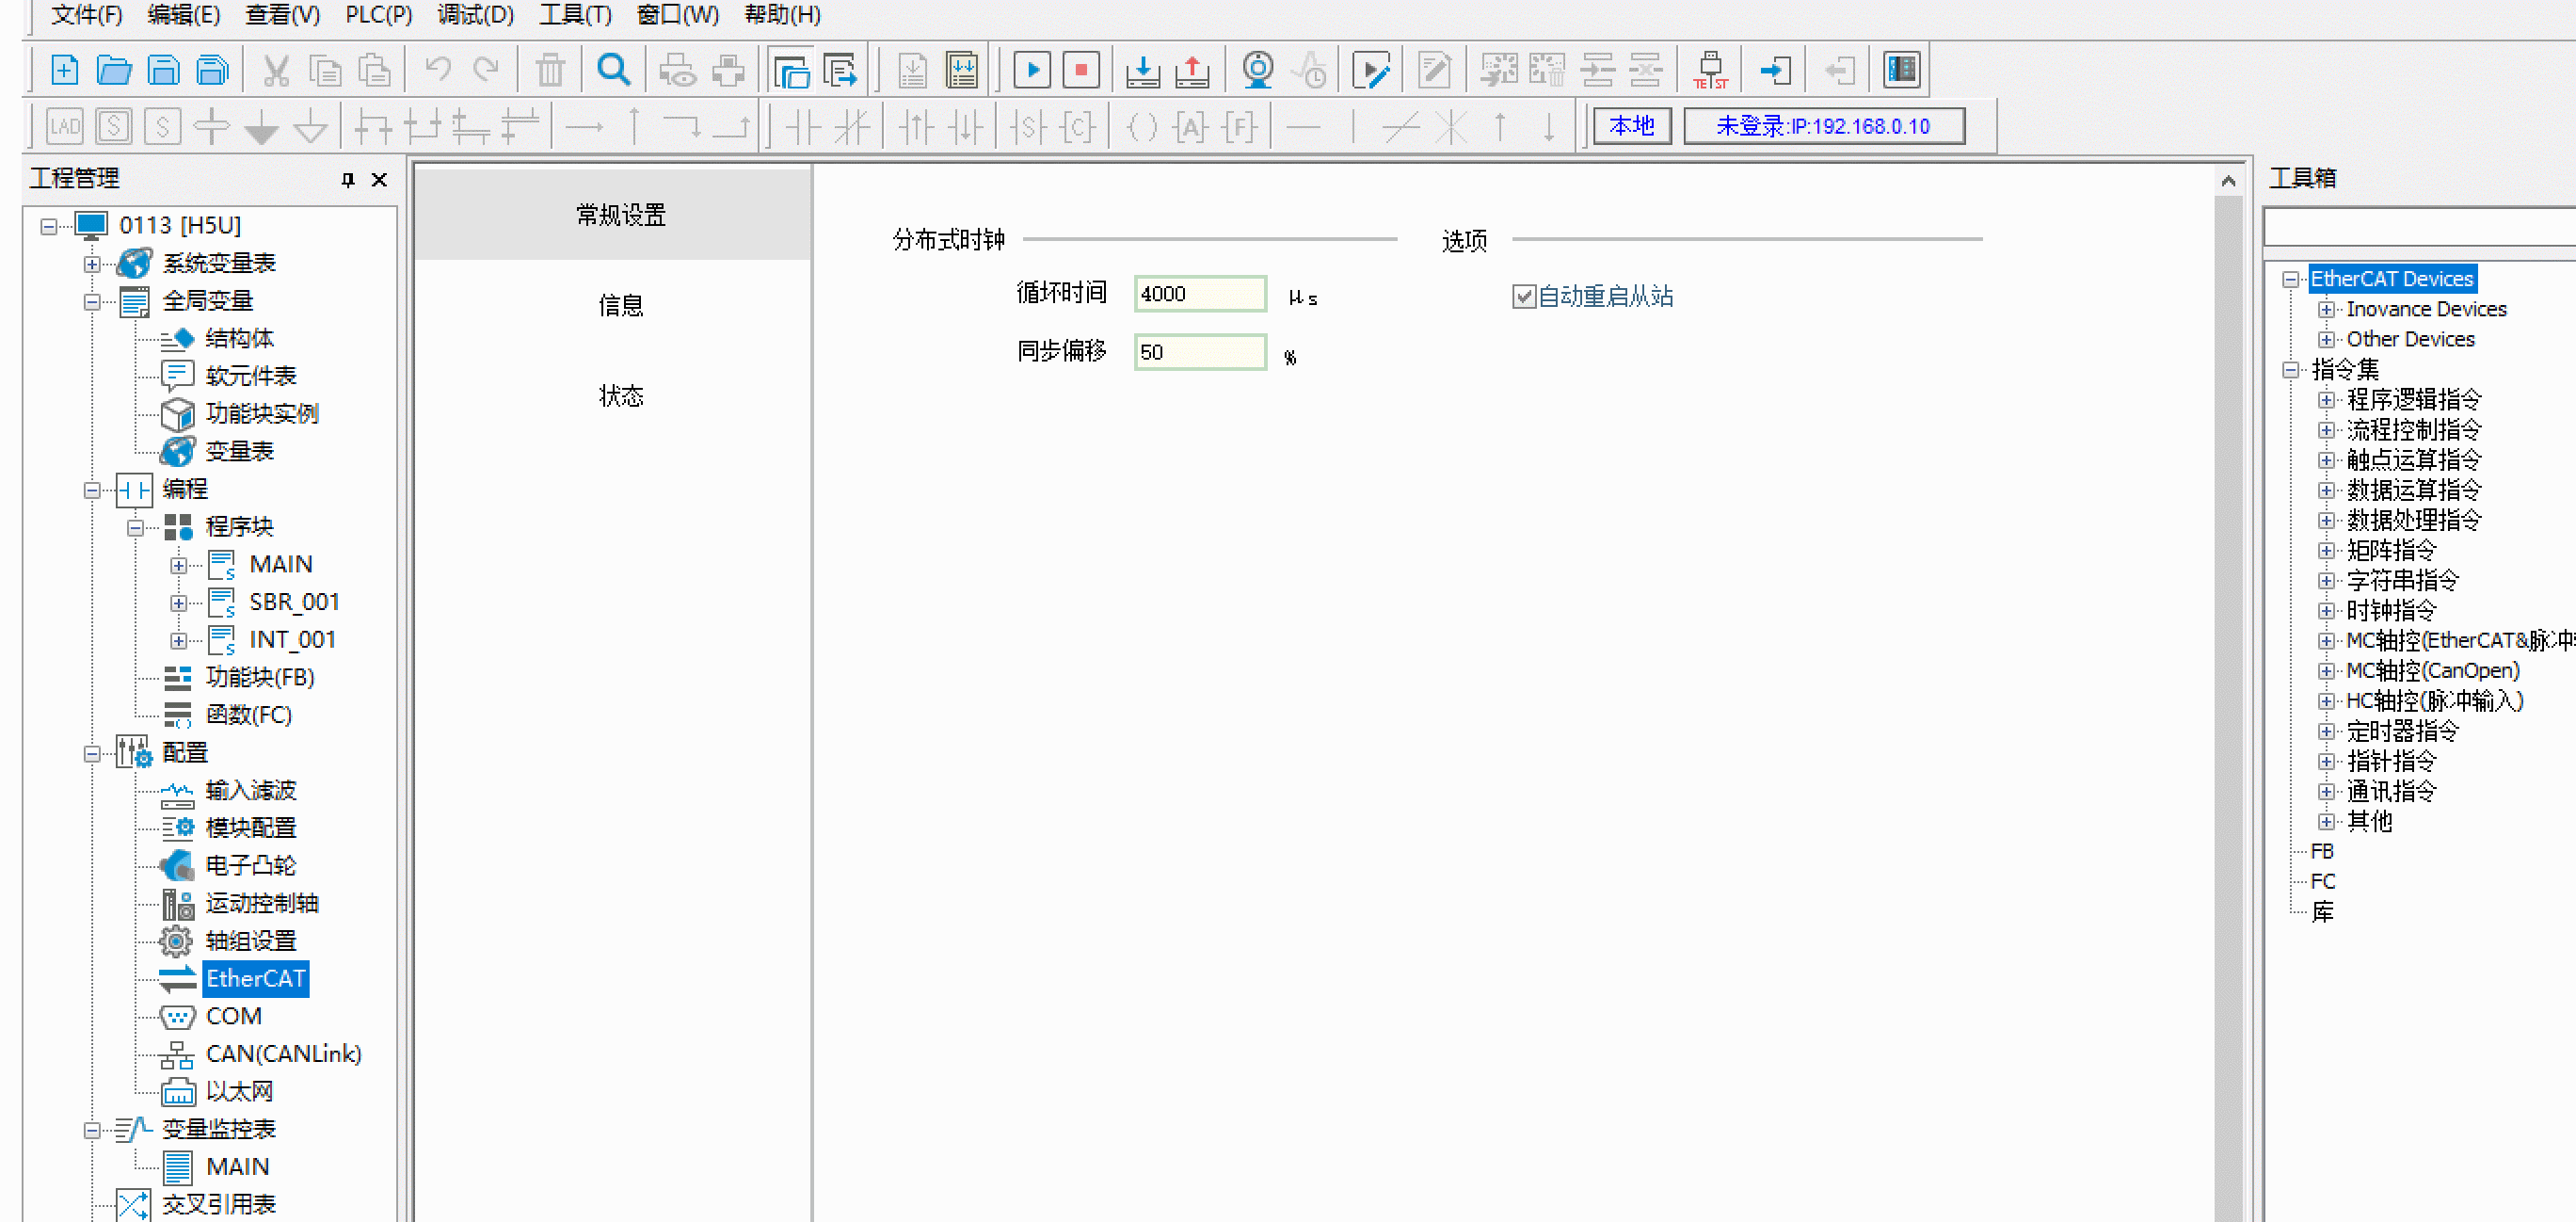The image size is (2576, 1222).
Task: Expand Inovance Devices in toolbox
Action: (x=2326, y=310)
